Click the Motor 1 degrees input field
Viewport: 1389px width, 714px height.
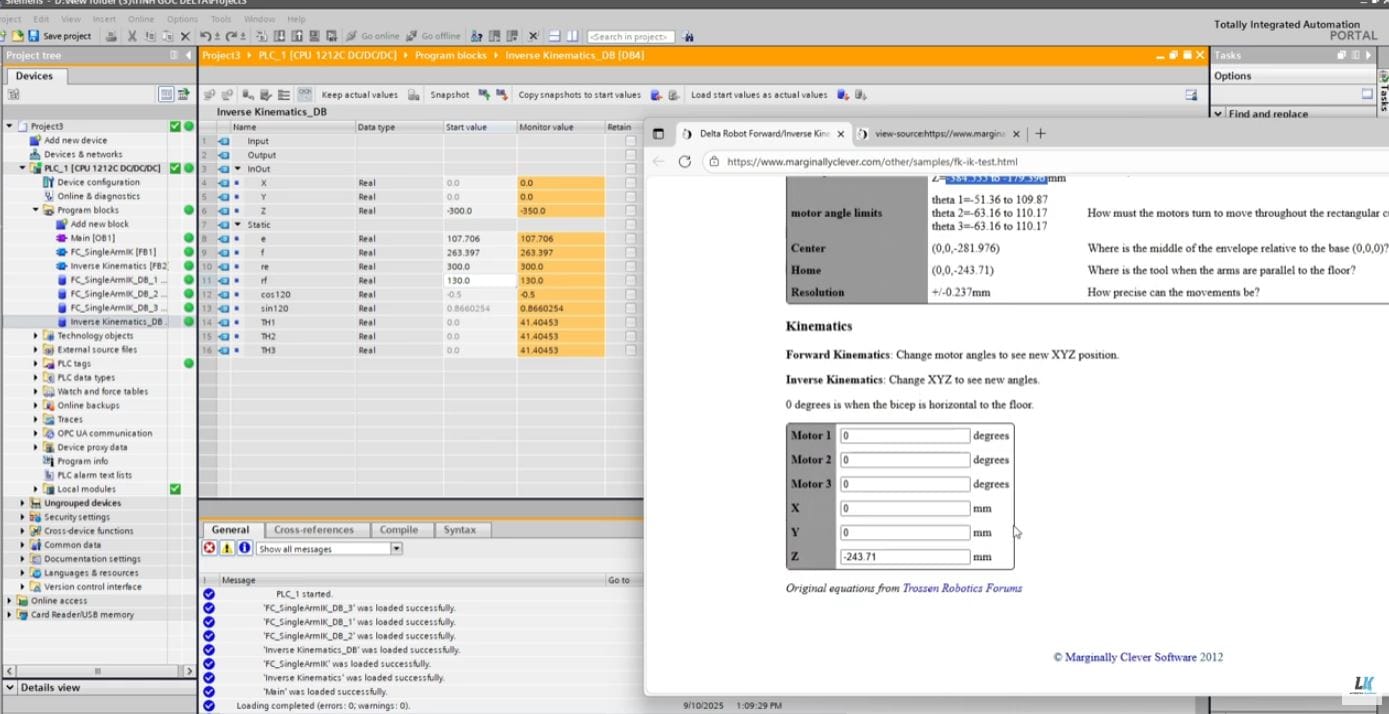904,436
